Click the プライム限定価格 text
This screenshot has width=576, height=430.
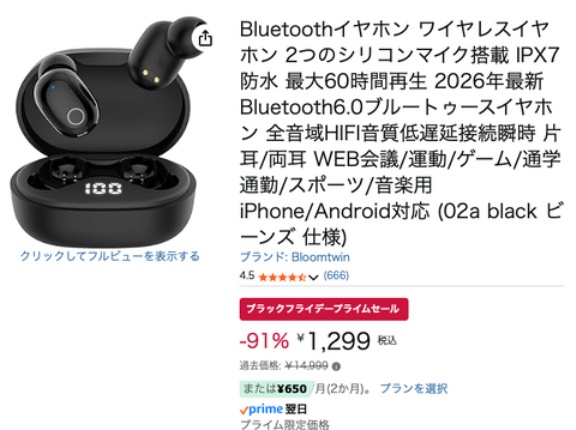coord(285,424)
